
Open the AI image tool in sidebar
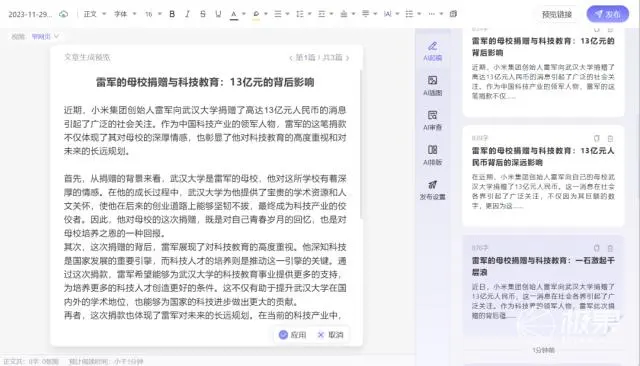[433, 86]
